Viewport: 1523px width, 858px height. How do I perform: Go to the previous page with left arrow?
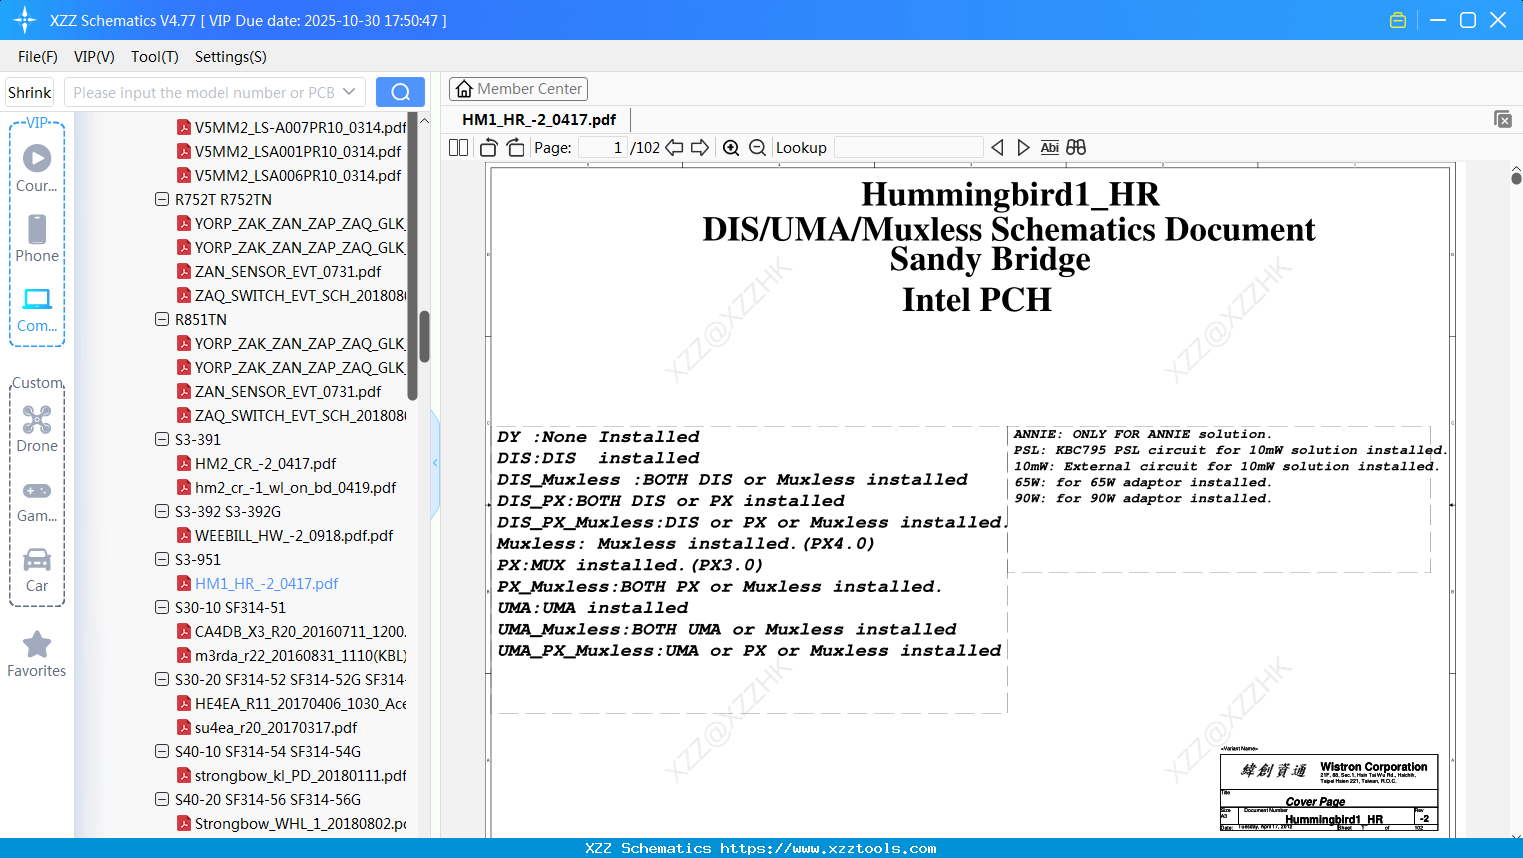(x=674, y=148)
